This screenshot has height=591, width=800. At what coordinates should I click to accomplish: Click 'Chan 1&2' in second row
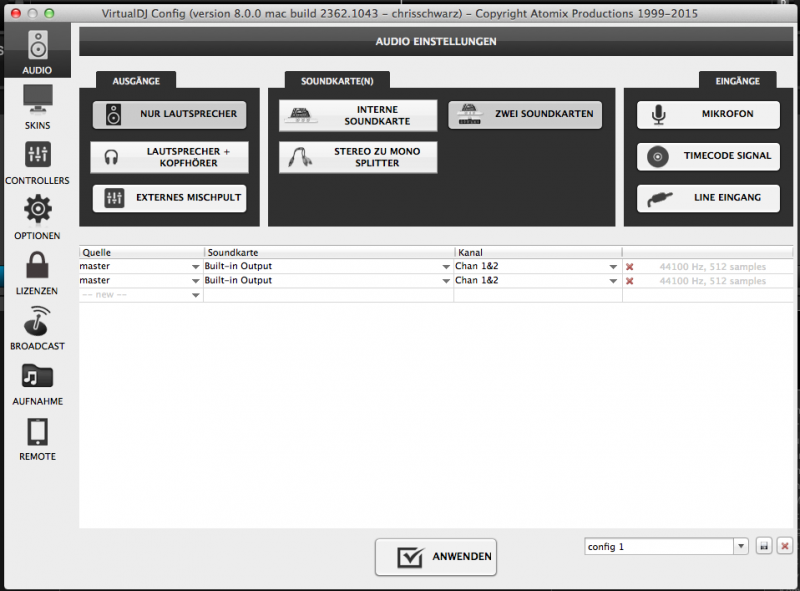pos(477,280)
